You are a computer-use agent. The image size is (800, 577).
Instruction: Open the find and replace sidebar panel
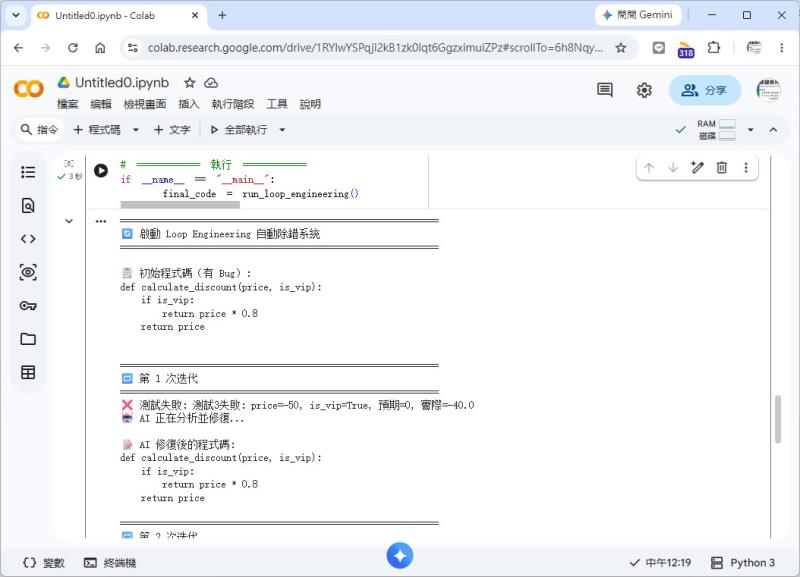[28, 206]
